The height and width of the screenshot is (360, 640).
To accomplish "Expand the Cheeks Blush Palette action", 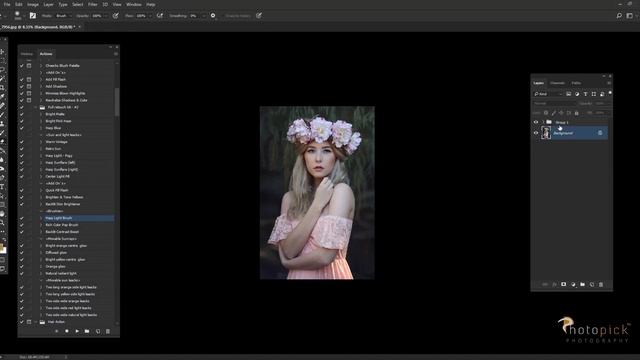I will pyautogui.click(x=41, y=65).
